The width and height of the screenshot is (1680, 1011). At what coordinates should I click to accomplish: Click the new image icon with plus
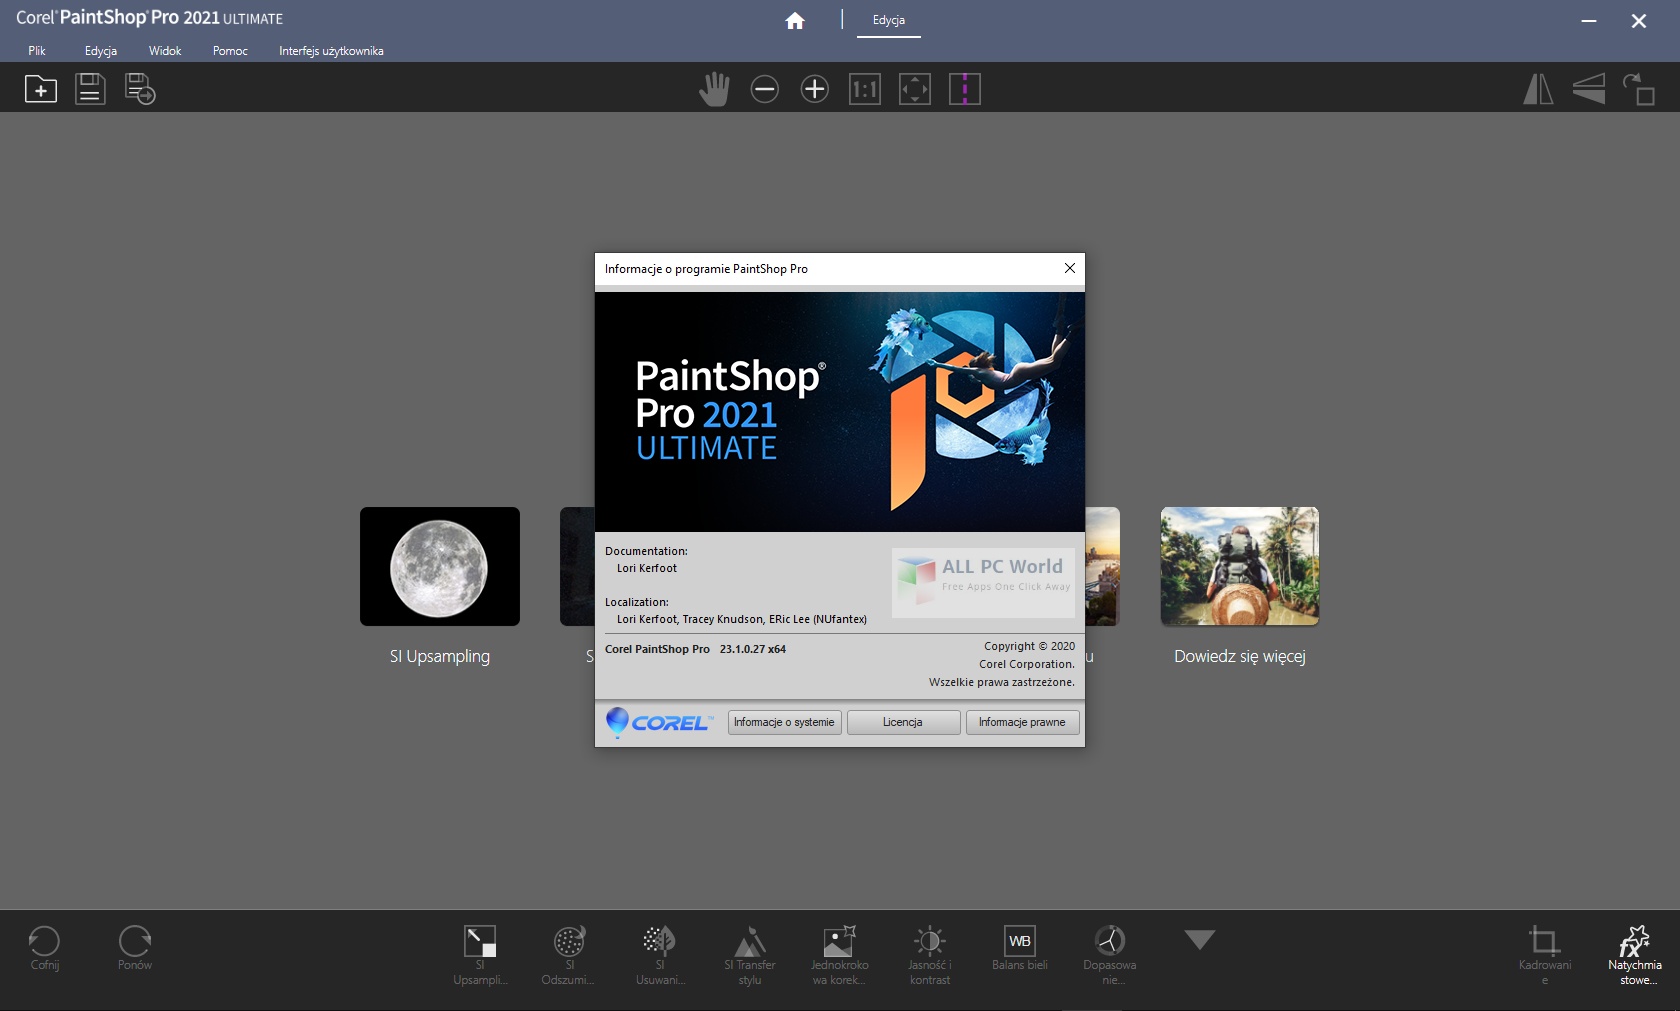[x=41, y=89]
